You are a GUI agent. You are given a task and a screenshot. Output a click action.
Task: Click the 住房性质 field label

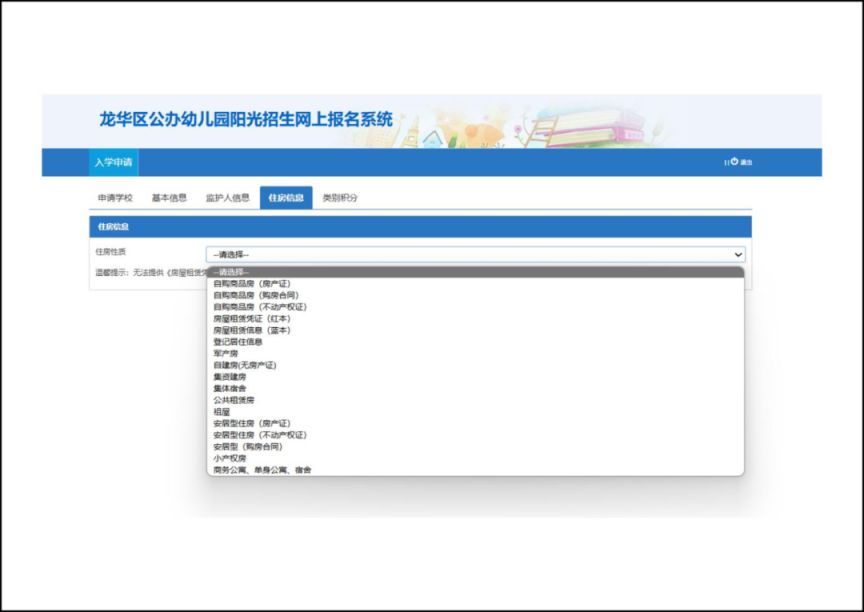111,252
